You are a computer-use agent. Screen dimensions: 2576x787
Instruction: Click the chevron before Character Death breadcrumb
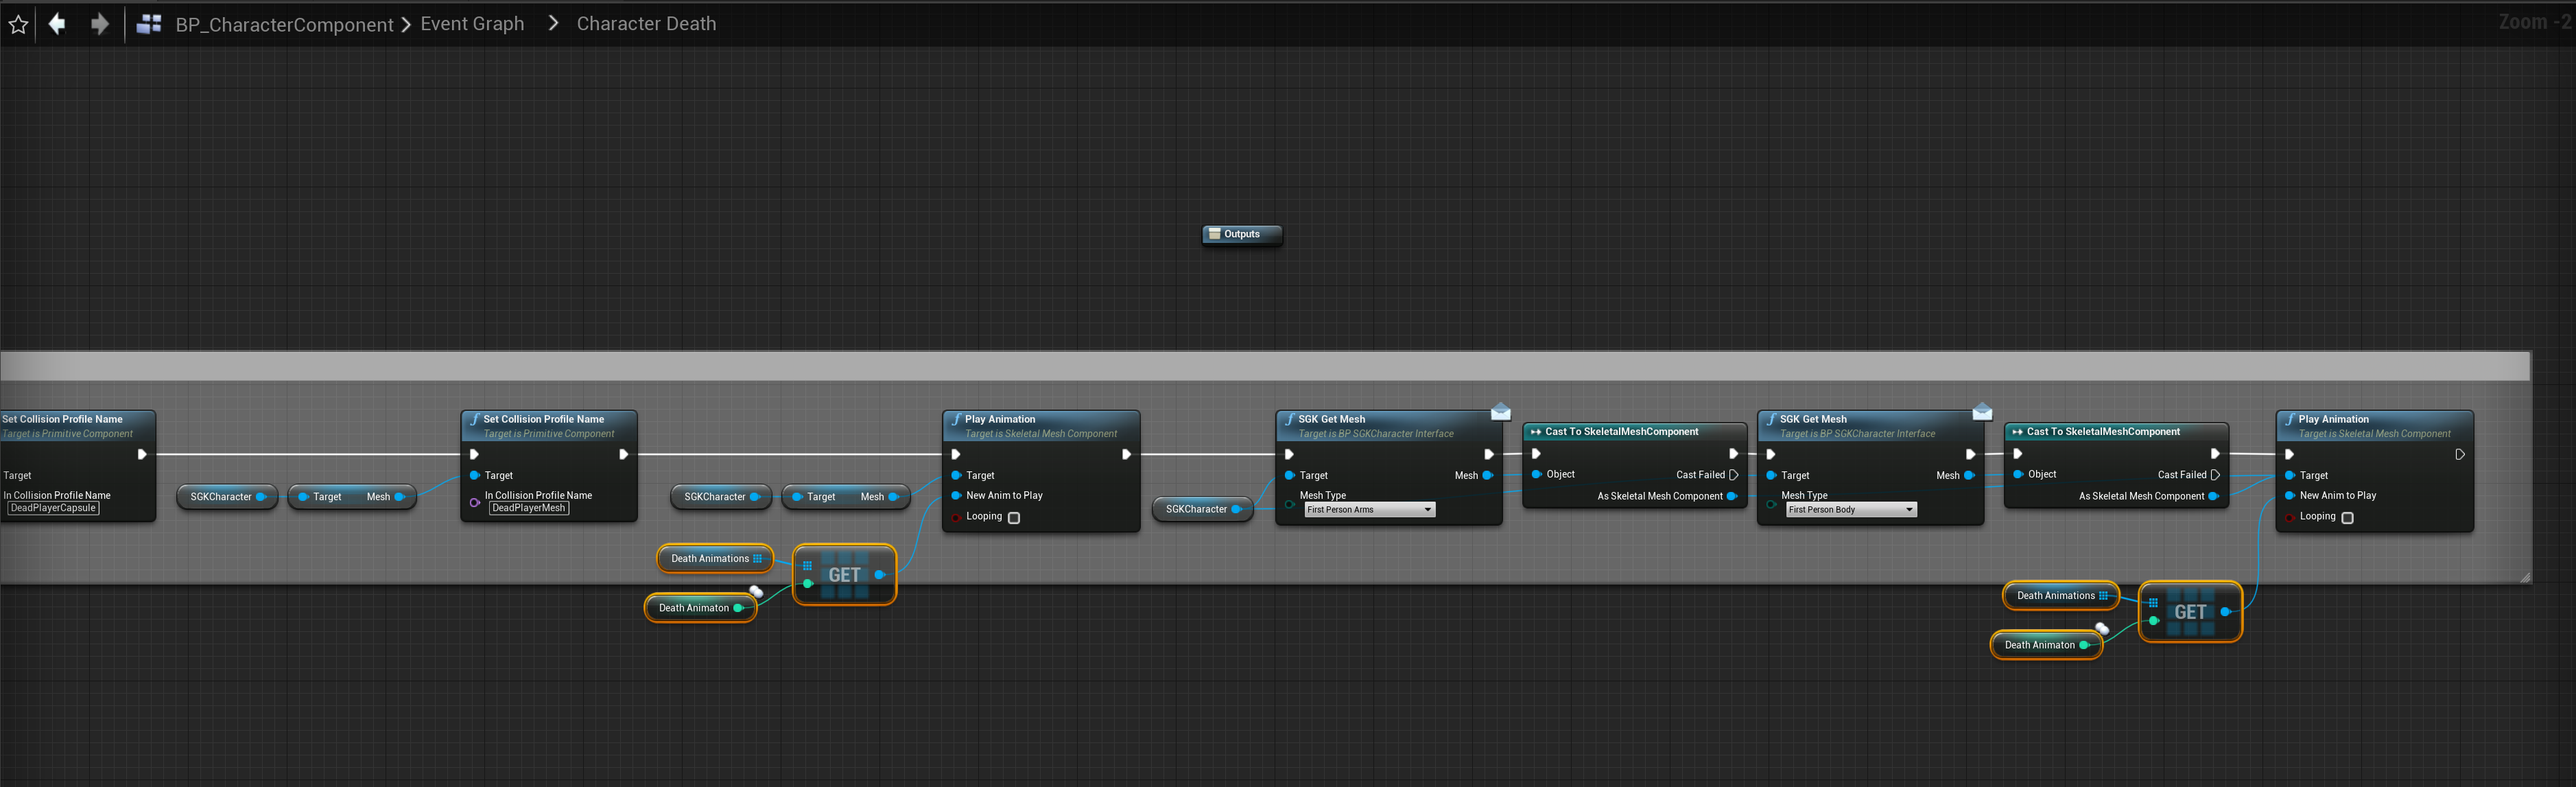[x=553, y=23]
